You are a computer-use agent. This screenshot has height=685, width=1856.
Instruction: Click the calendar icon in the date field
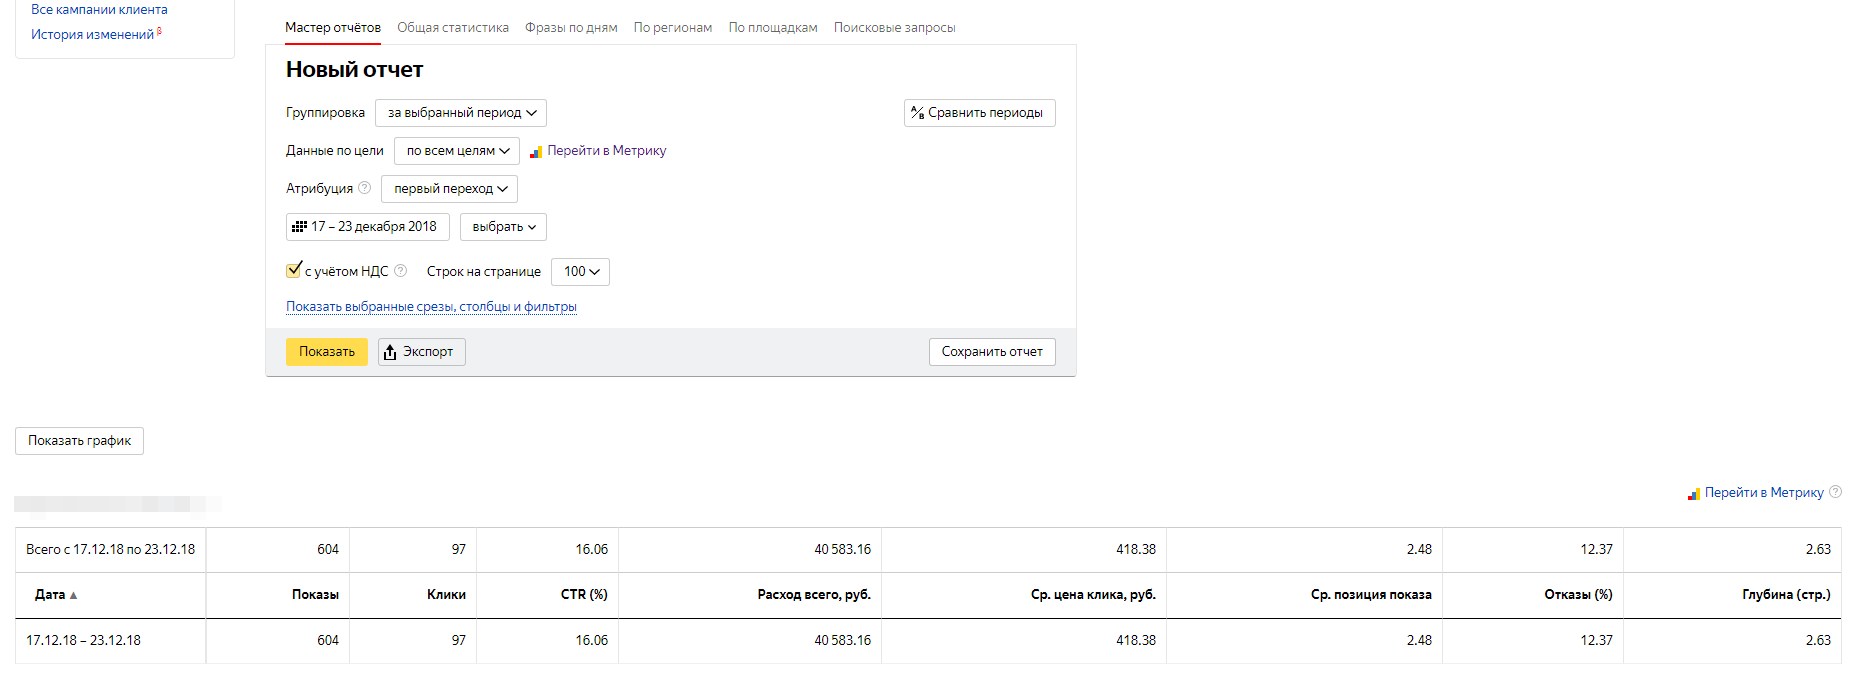click(x=299, y=227)
